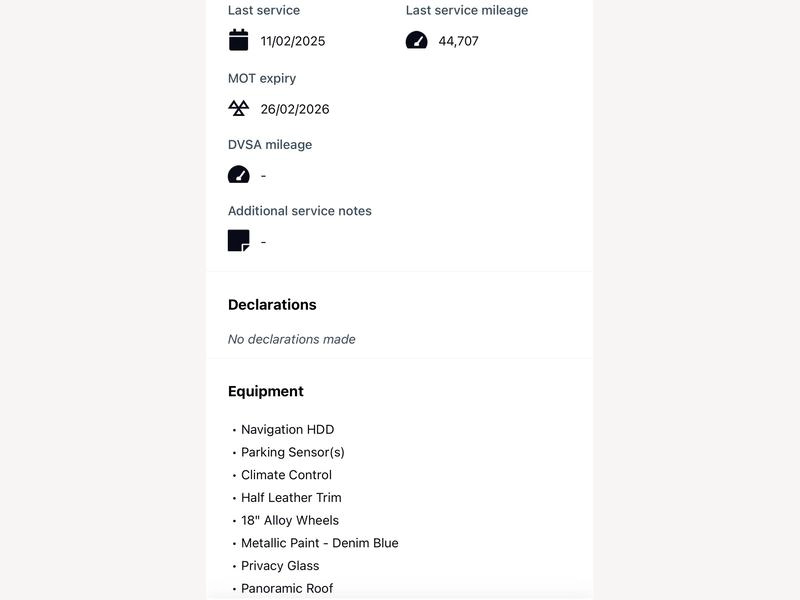800x600 pixels.
Task: Click the Declarations section heading
Action: click(x=272, y=305)
